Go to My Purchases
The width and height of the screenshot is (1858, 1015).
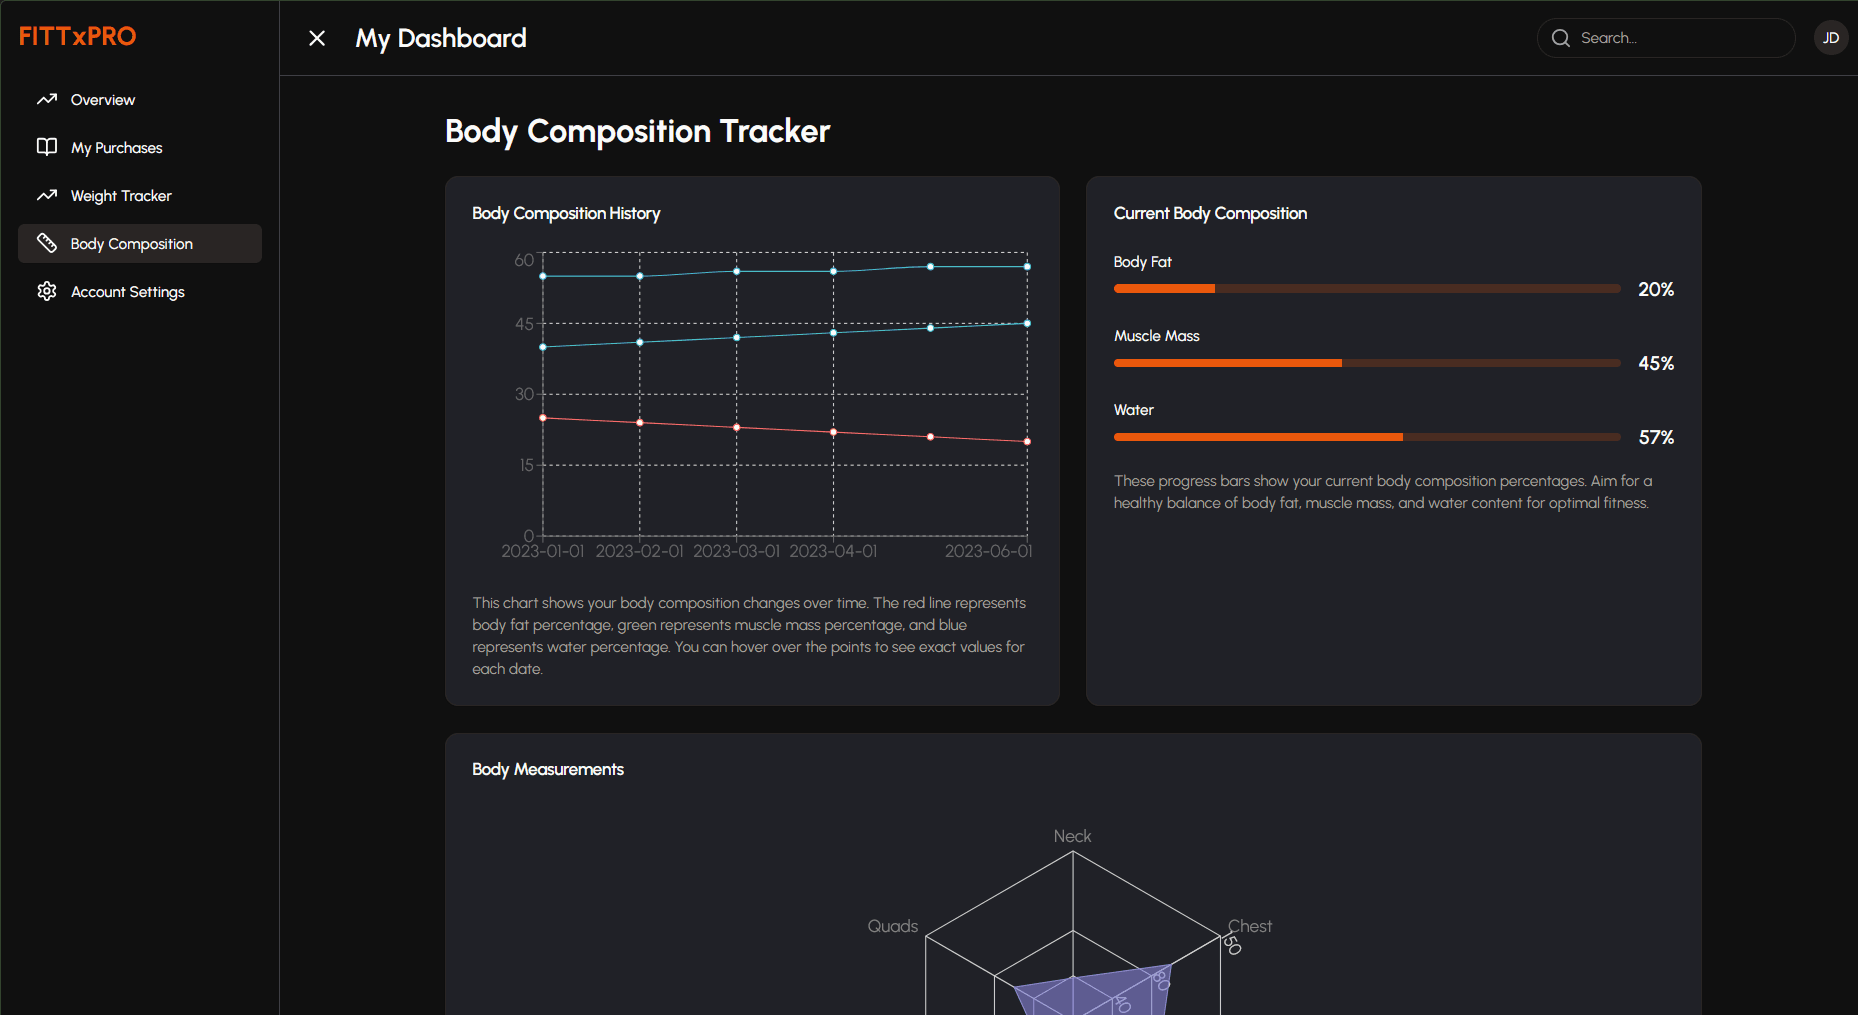click(116, 147)
